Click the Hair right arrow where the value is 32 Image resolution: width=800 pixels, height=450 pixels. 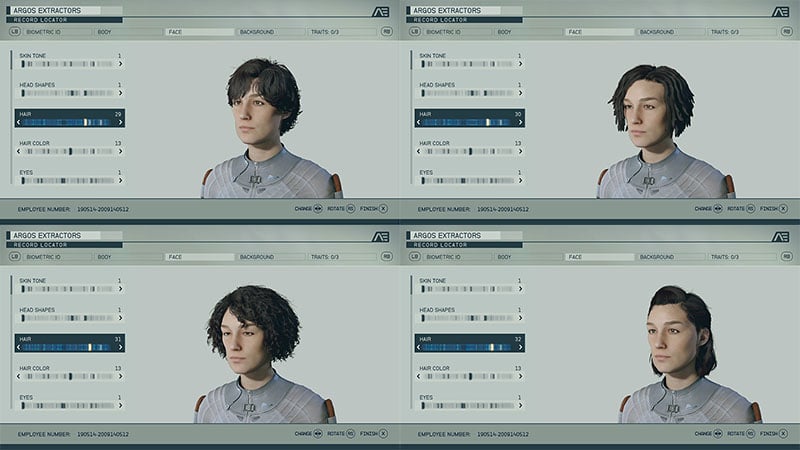pyautogui.click(x=520, y=347)
